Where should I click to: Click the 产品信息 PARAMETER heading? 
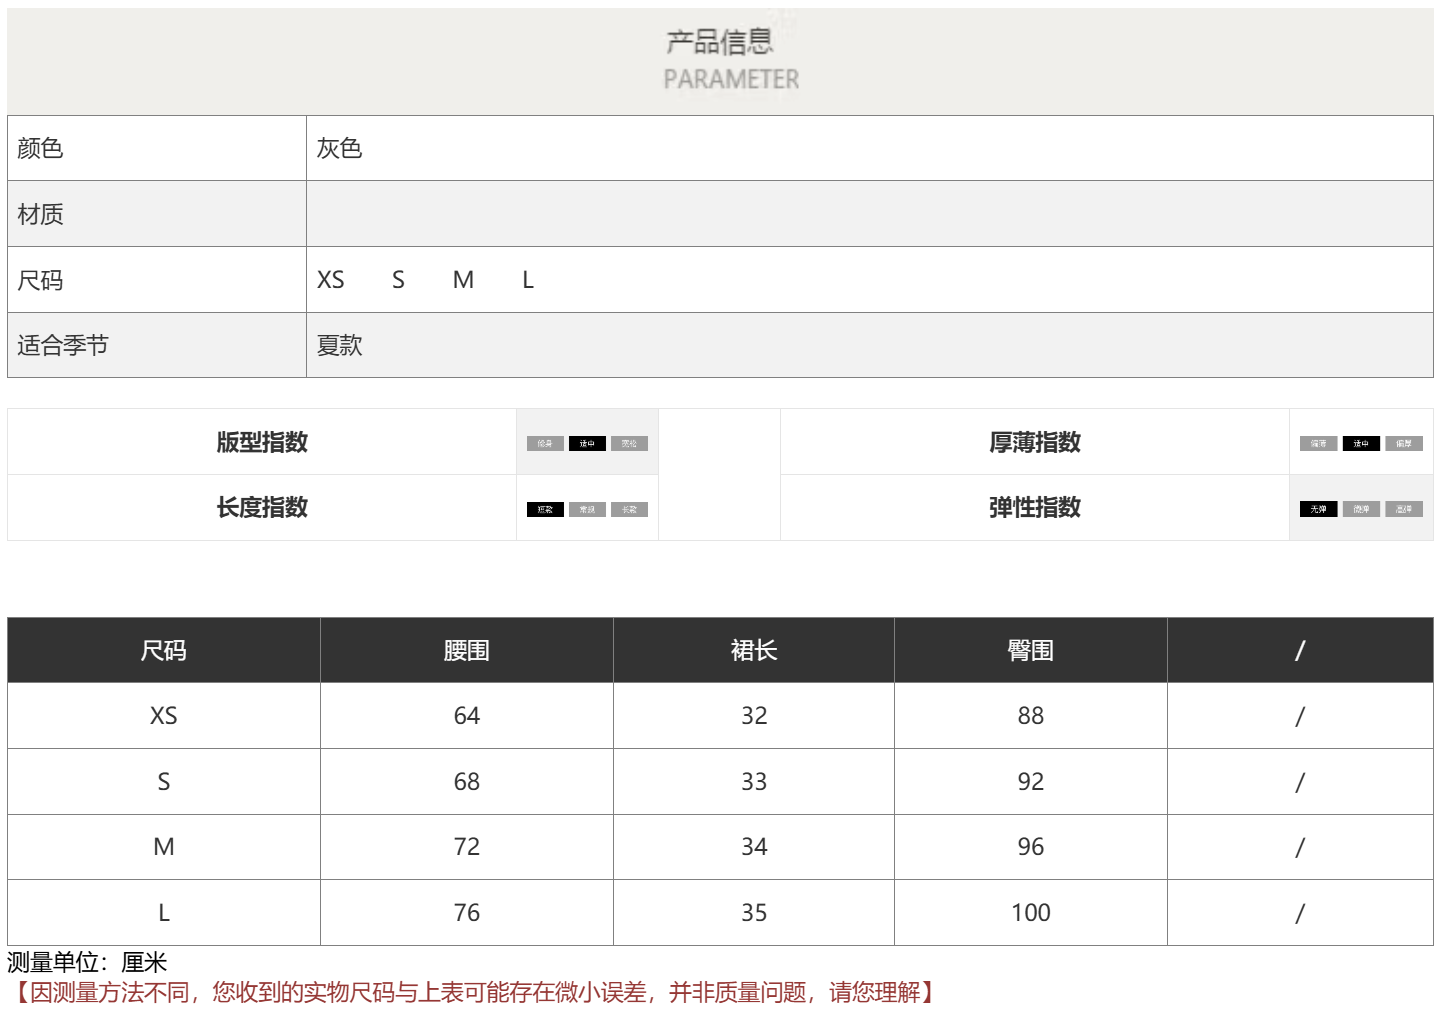[x=732, y=59]
